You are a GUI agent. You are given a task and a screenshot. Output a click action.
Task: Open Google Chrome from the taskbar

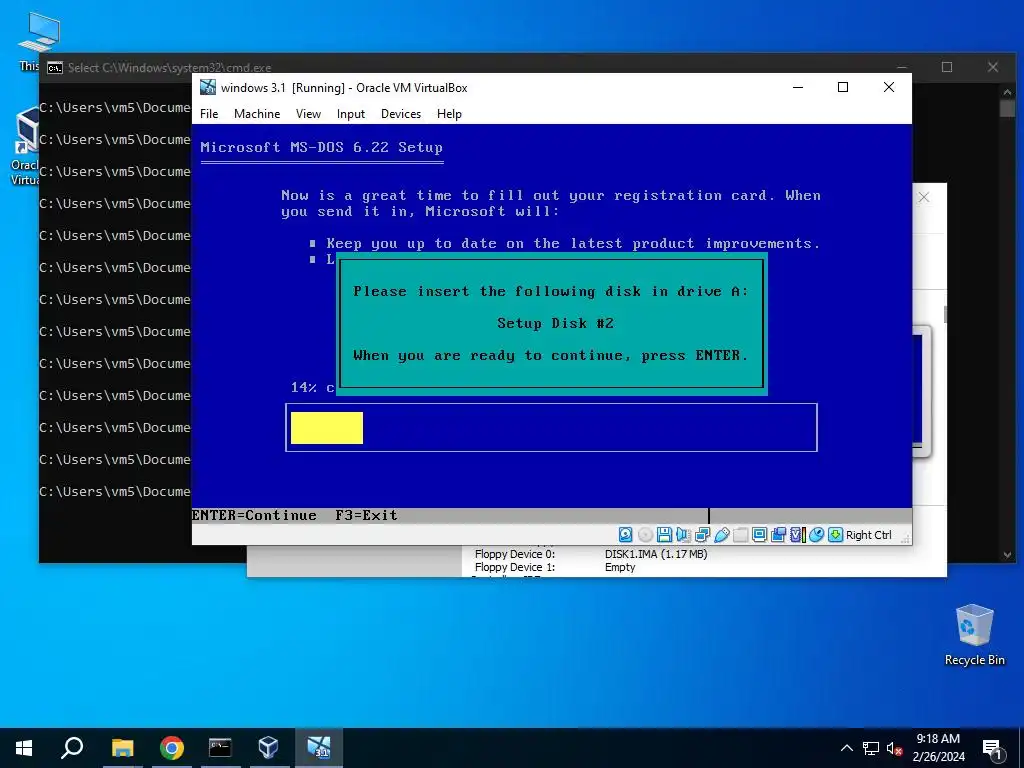coord(171,748)
